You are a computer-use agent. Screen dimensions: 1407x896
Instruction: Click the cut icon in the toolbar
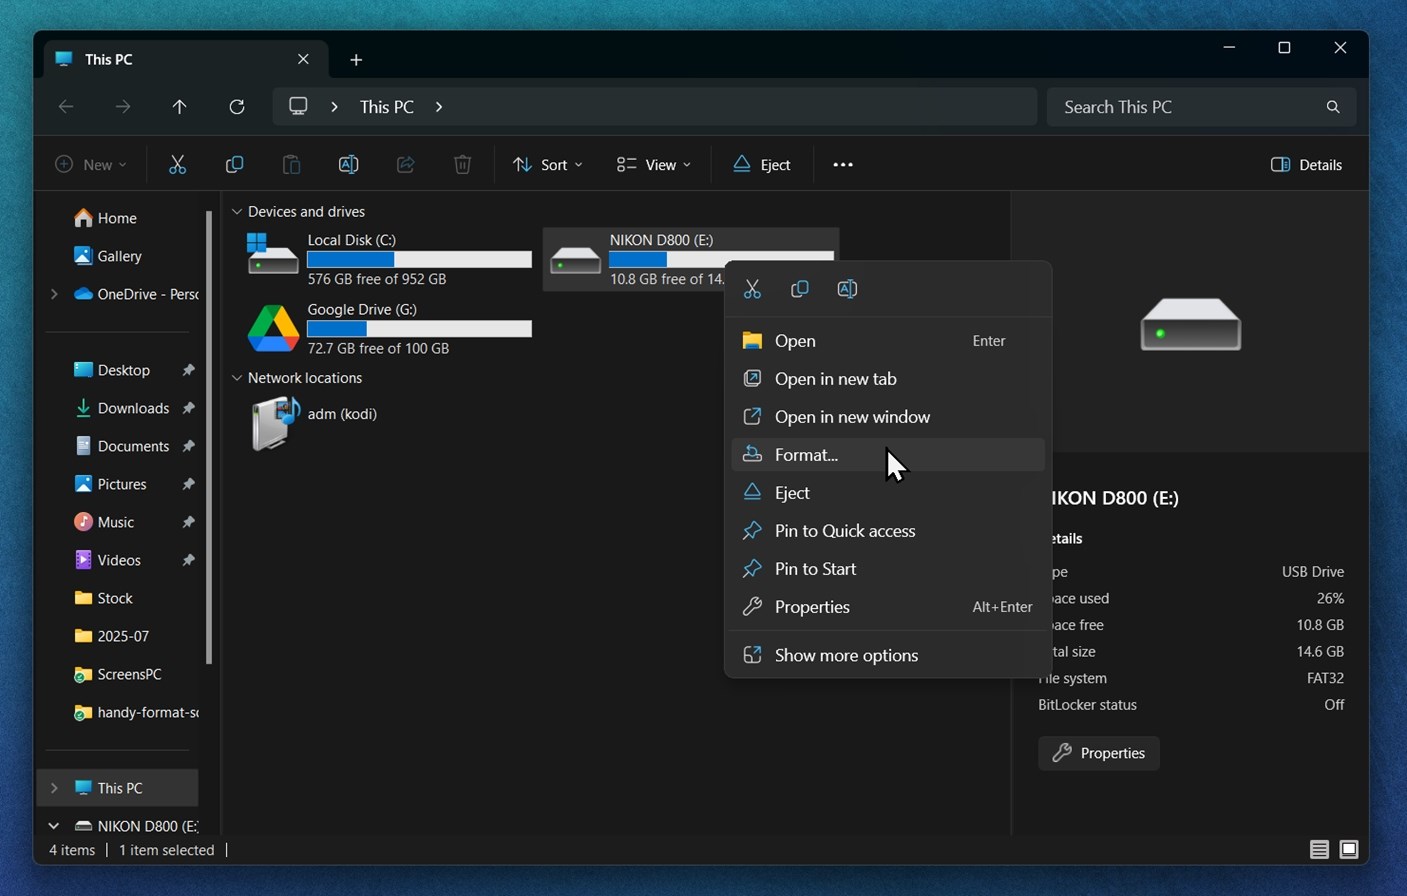point(177,165)
